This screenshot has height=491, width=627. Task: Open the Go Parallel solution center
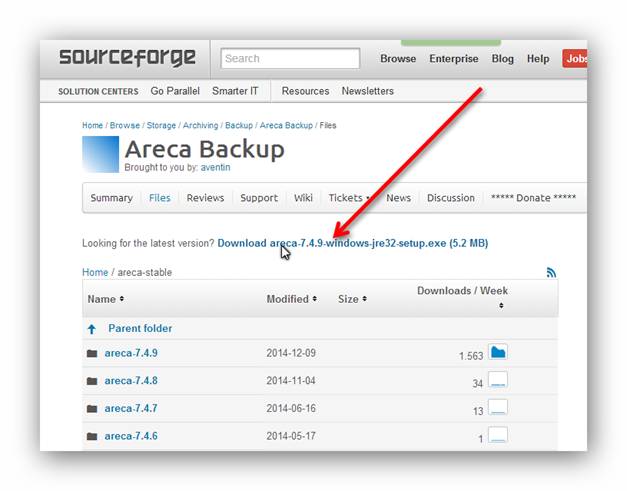(175, 91)
